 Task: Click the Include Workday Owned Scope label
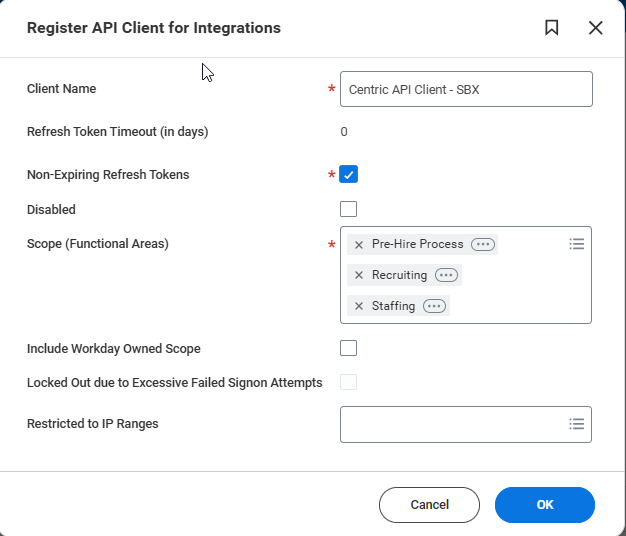pos(114,349)
